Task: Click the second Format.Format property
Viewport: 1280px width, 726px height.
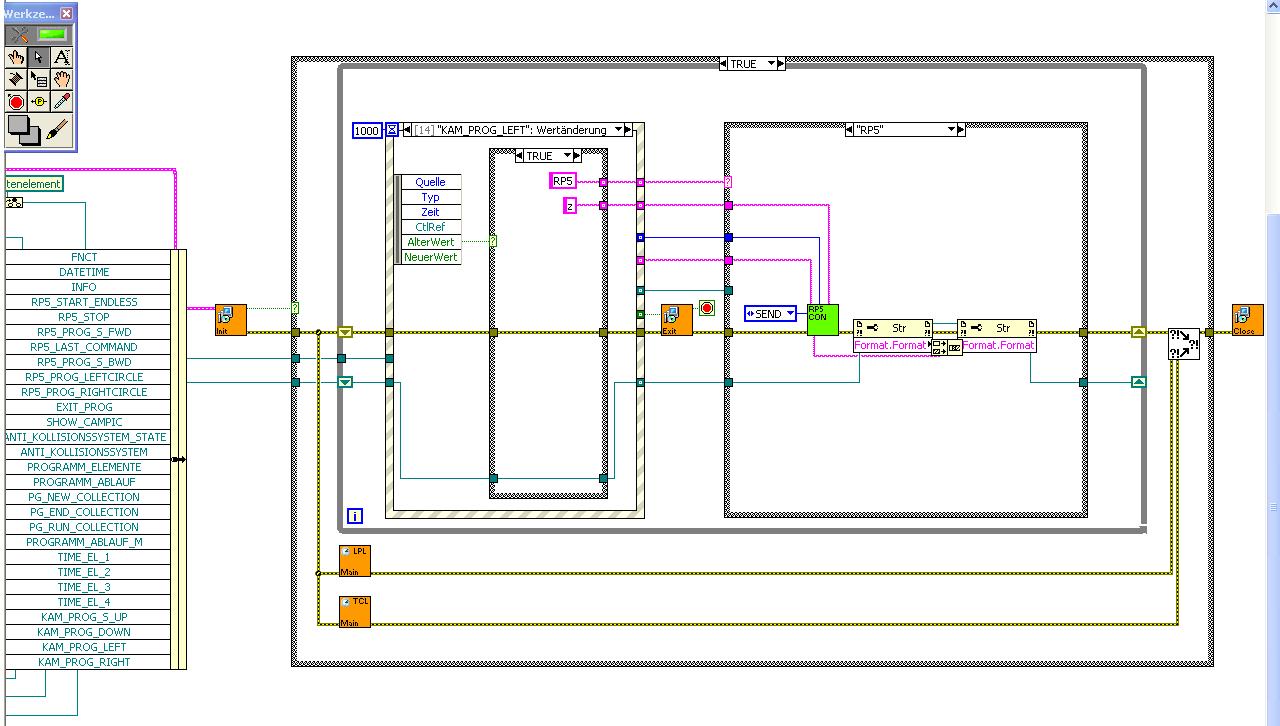Action: tap(998, 345)
